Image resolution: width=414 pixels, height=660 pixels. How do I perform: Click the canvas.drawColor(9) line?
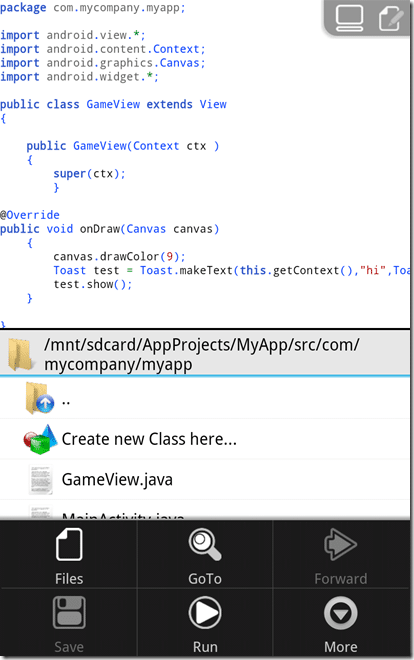(119, 256)
